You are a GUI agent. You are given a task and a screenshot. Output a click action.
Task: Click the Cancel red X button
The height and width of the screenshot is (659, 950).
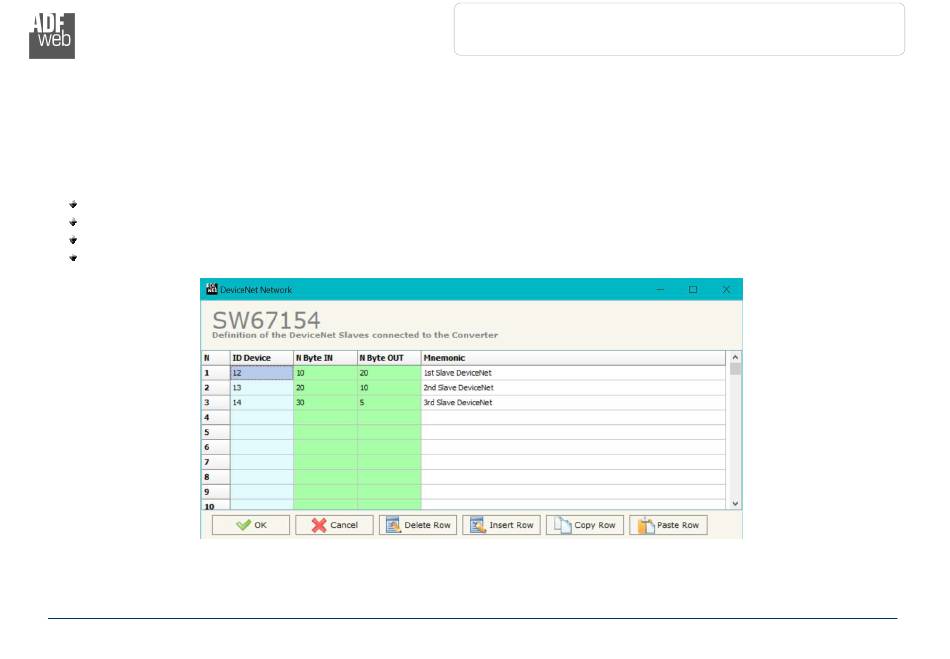[334, 525]
